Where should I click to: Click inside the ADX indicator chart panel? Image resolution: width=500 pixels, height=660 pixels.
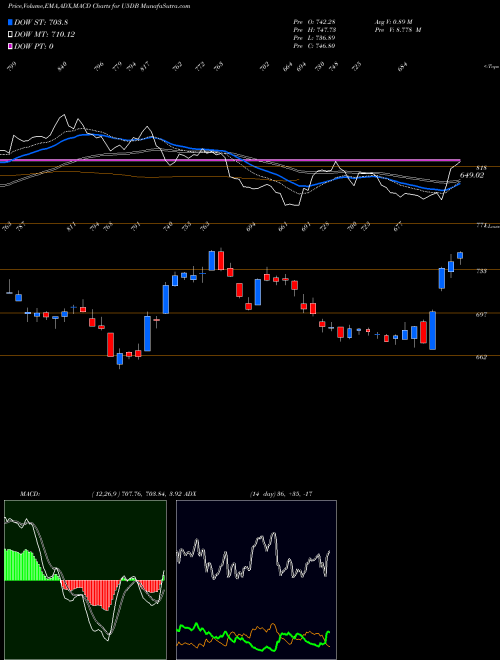tap(256, 580)
